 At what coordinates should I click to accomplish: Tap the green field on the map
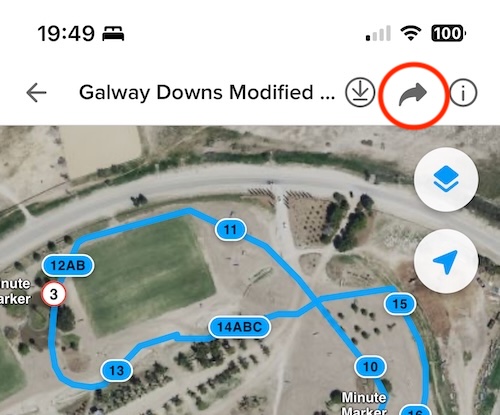pyautogui.click(x=145, y=275)
